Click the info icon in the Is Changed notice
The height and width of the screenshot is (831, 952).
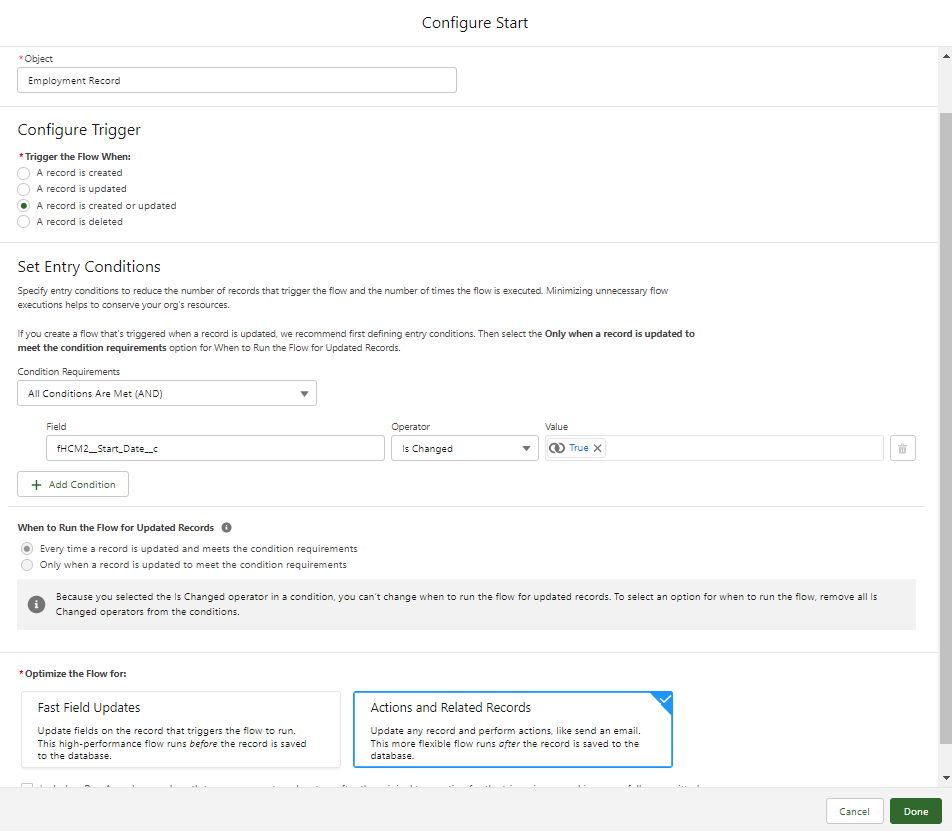[x=36, y=604]
